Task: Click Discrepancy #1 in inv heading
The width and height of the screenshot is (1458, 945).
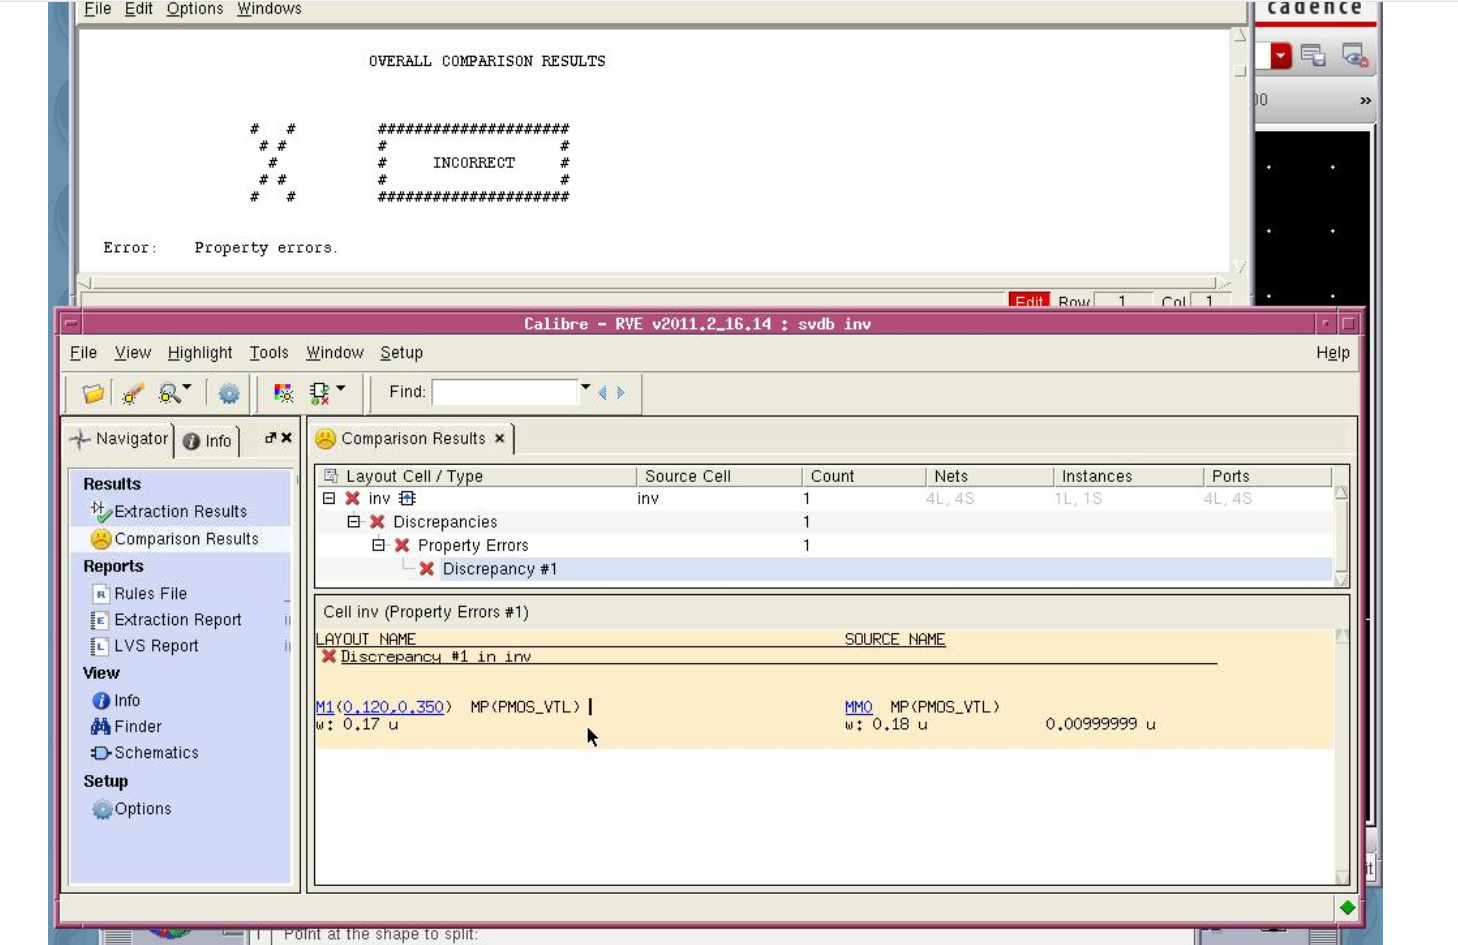Action: [x=436, y=657]
